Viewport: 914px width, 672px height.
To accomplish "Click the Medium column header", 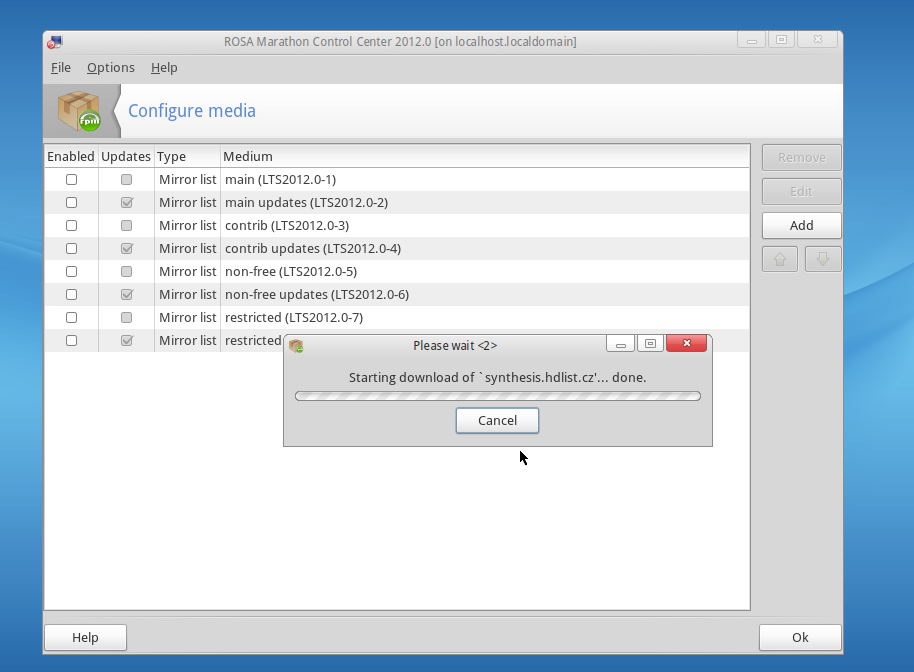I will (485, 156).
